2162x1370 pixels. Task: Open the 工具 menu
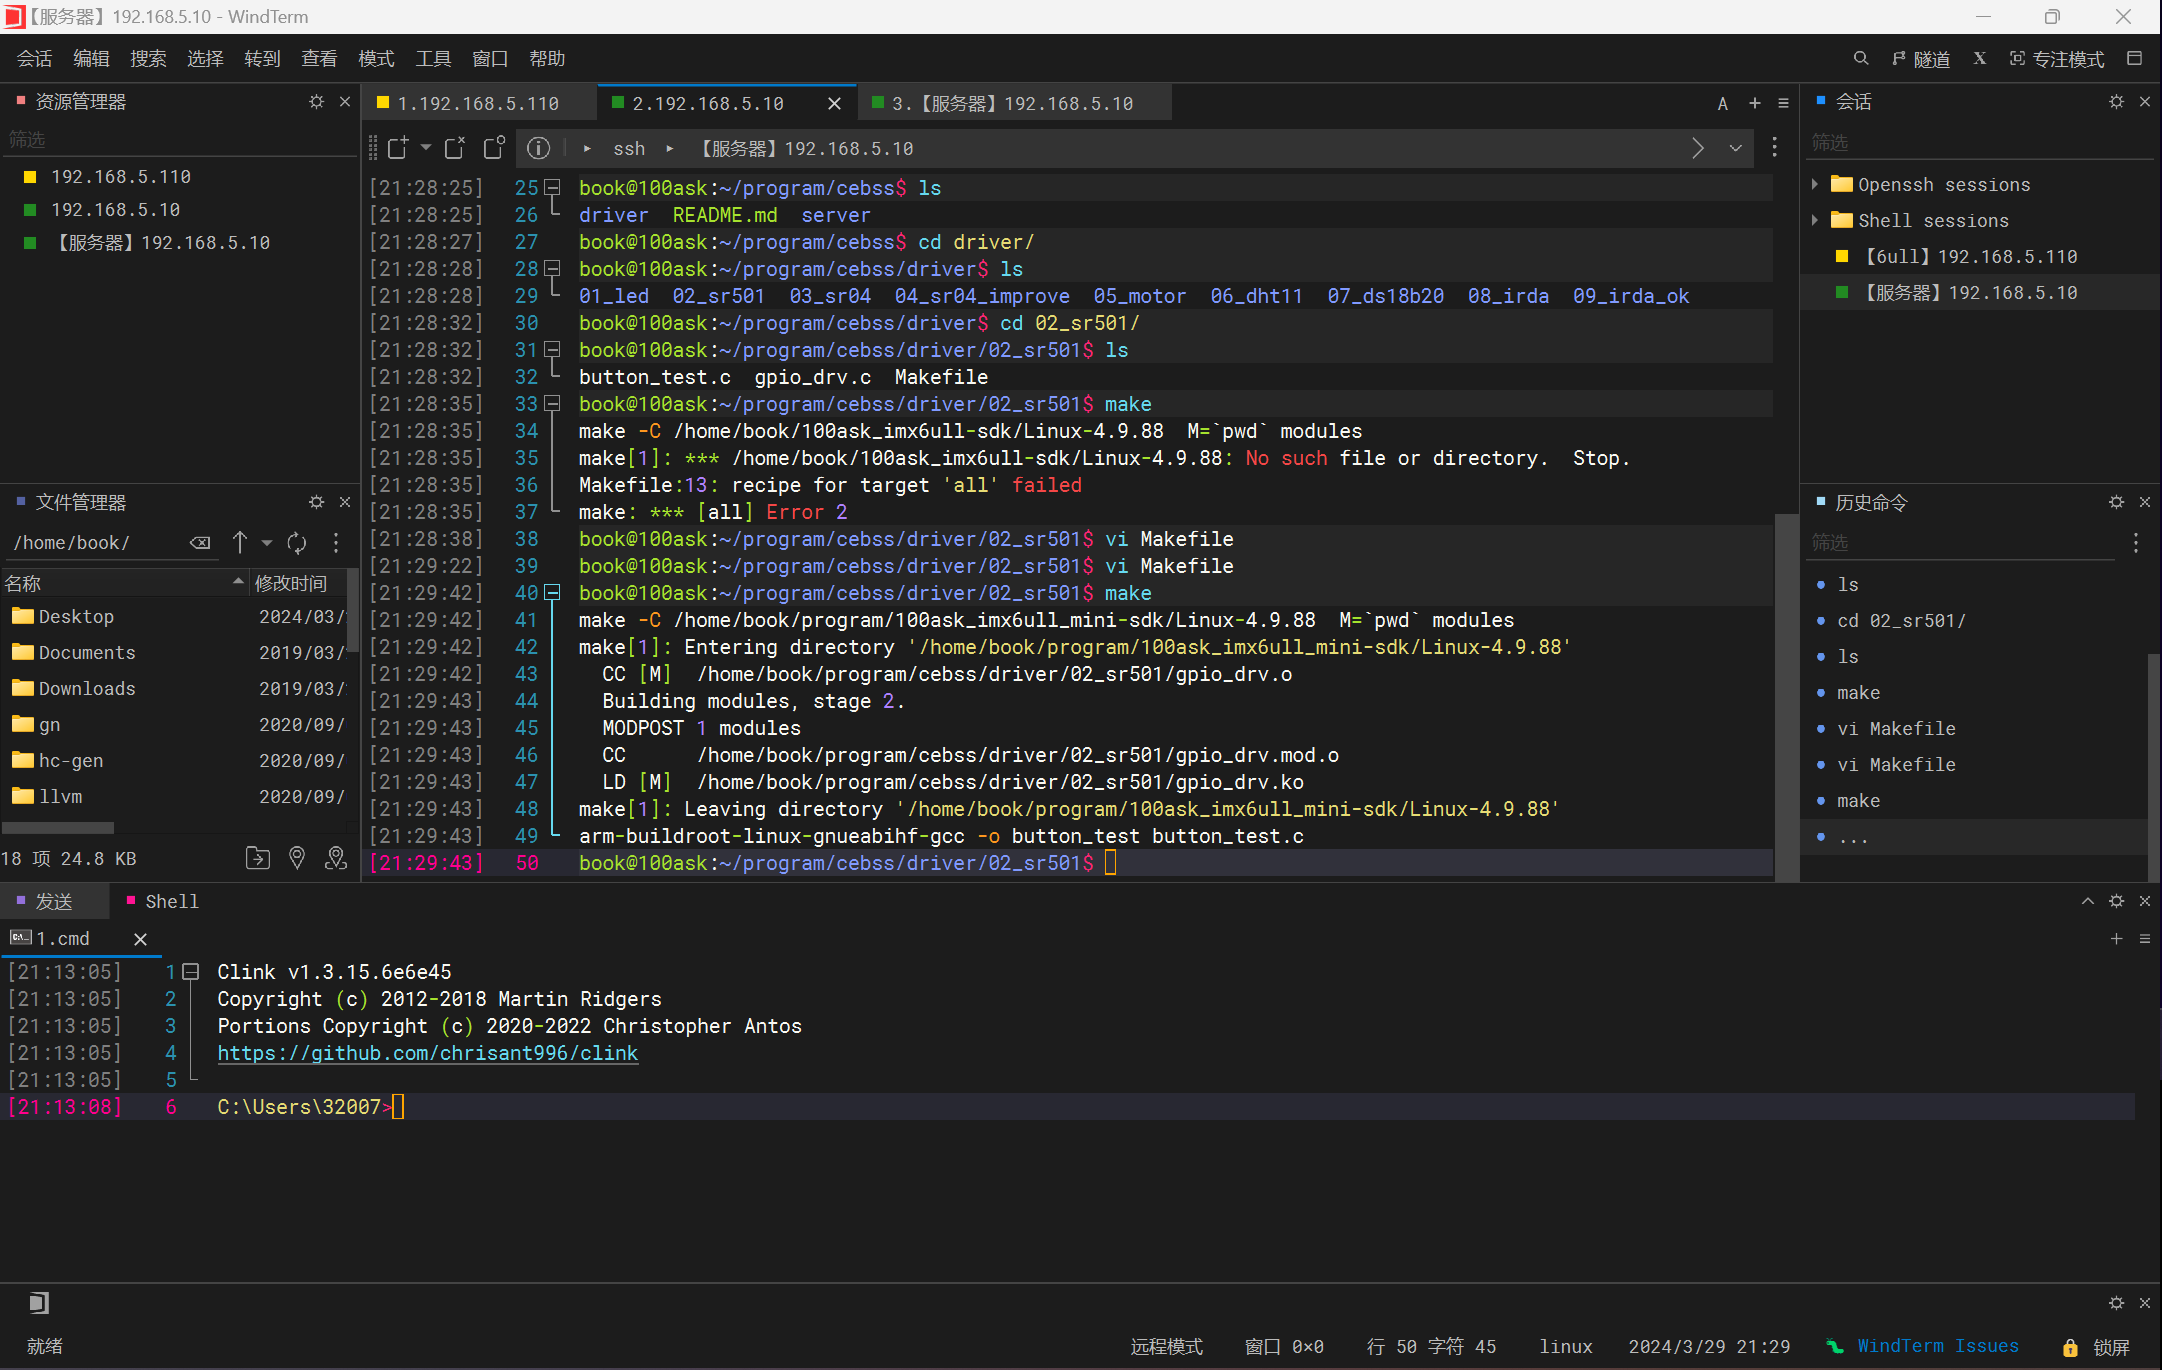(432, 59)
